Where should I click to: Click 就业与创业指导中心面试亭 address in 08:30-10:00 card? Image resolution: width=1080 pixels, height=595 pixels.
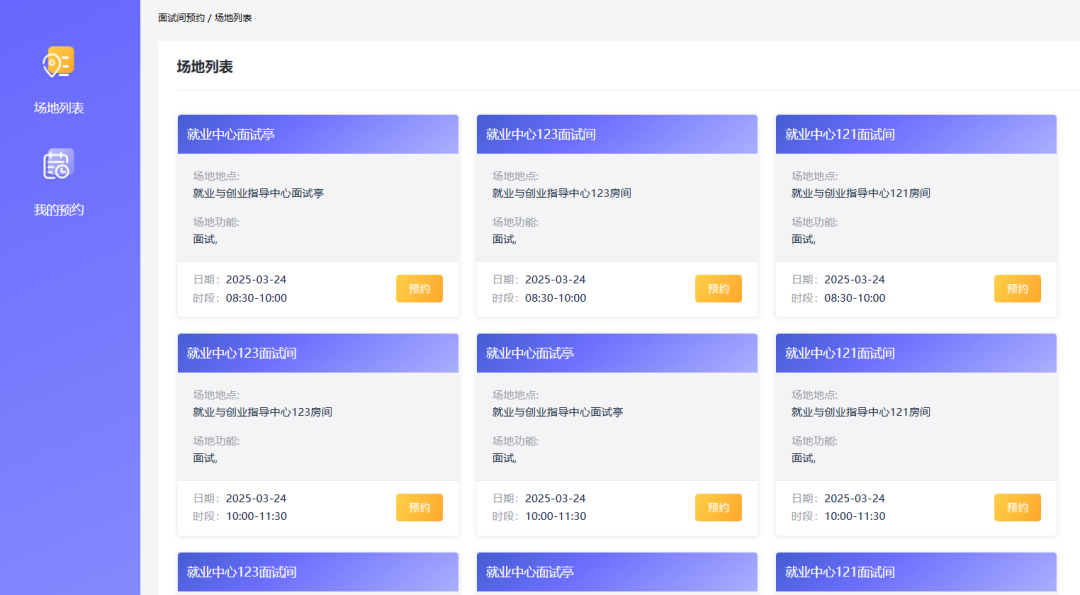[258, 194]
